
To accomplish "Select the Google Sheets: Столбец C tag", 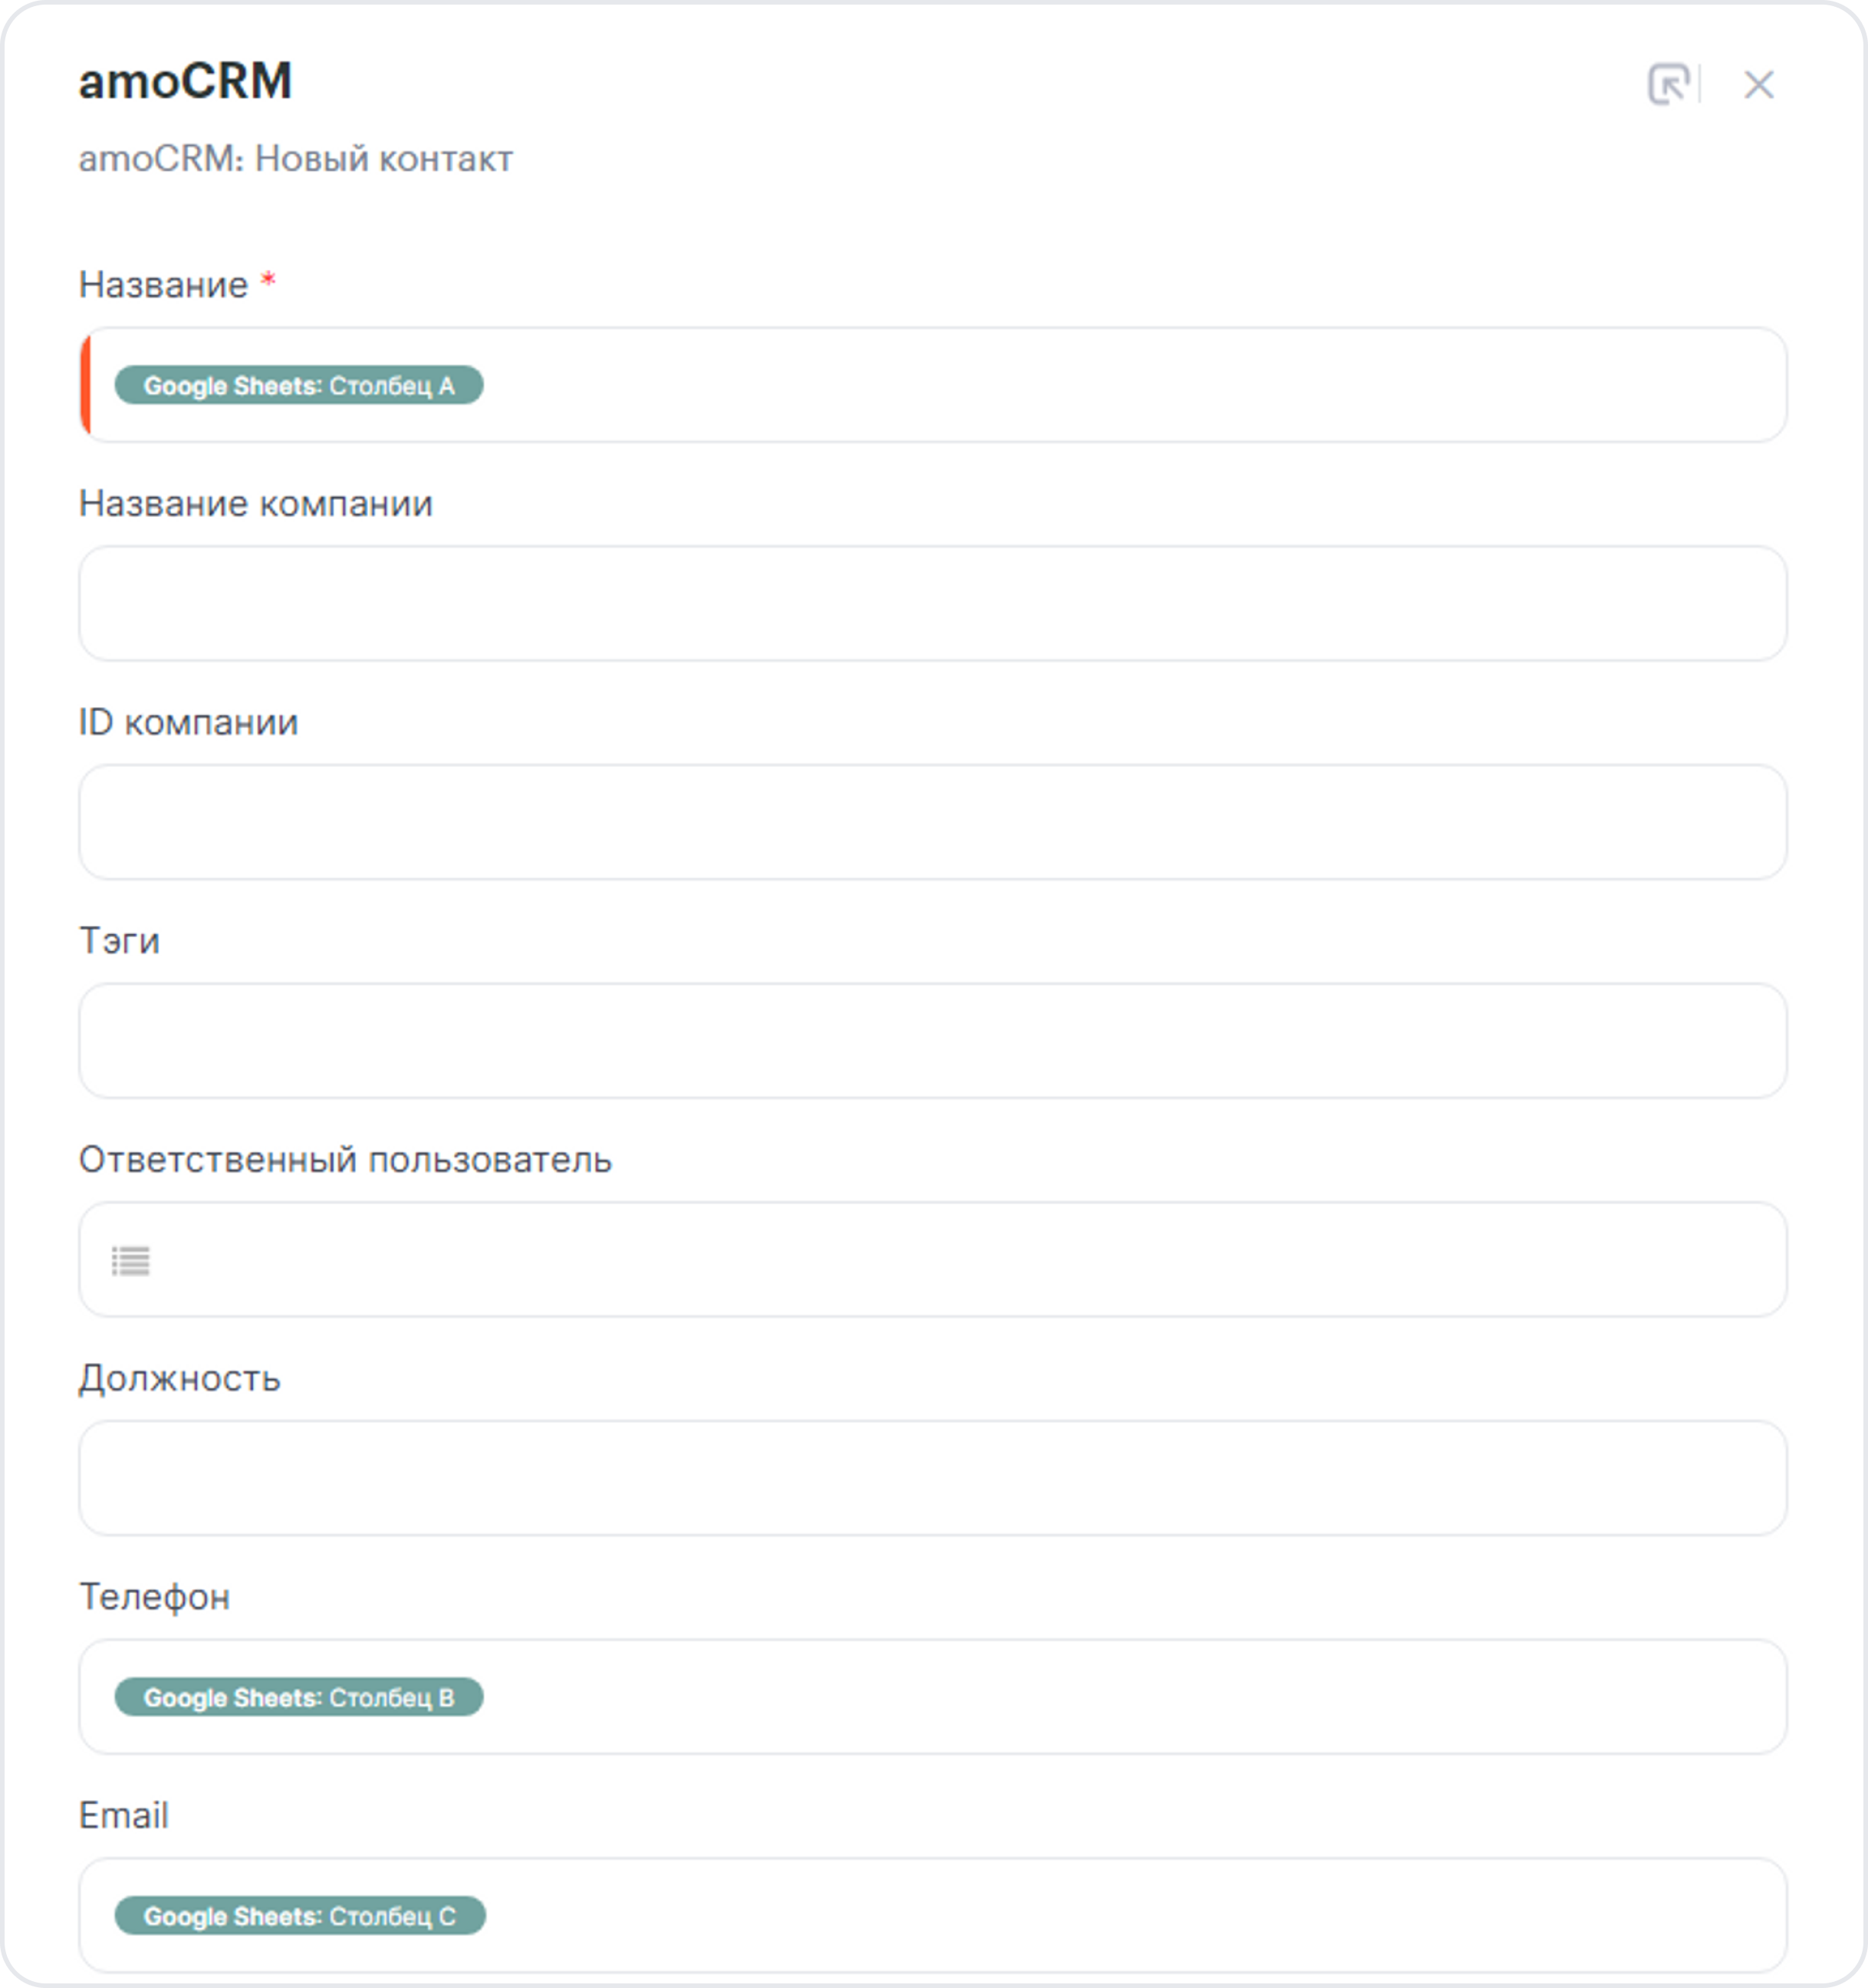I will [x=300, y=1916].
